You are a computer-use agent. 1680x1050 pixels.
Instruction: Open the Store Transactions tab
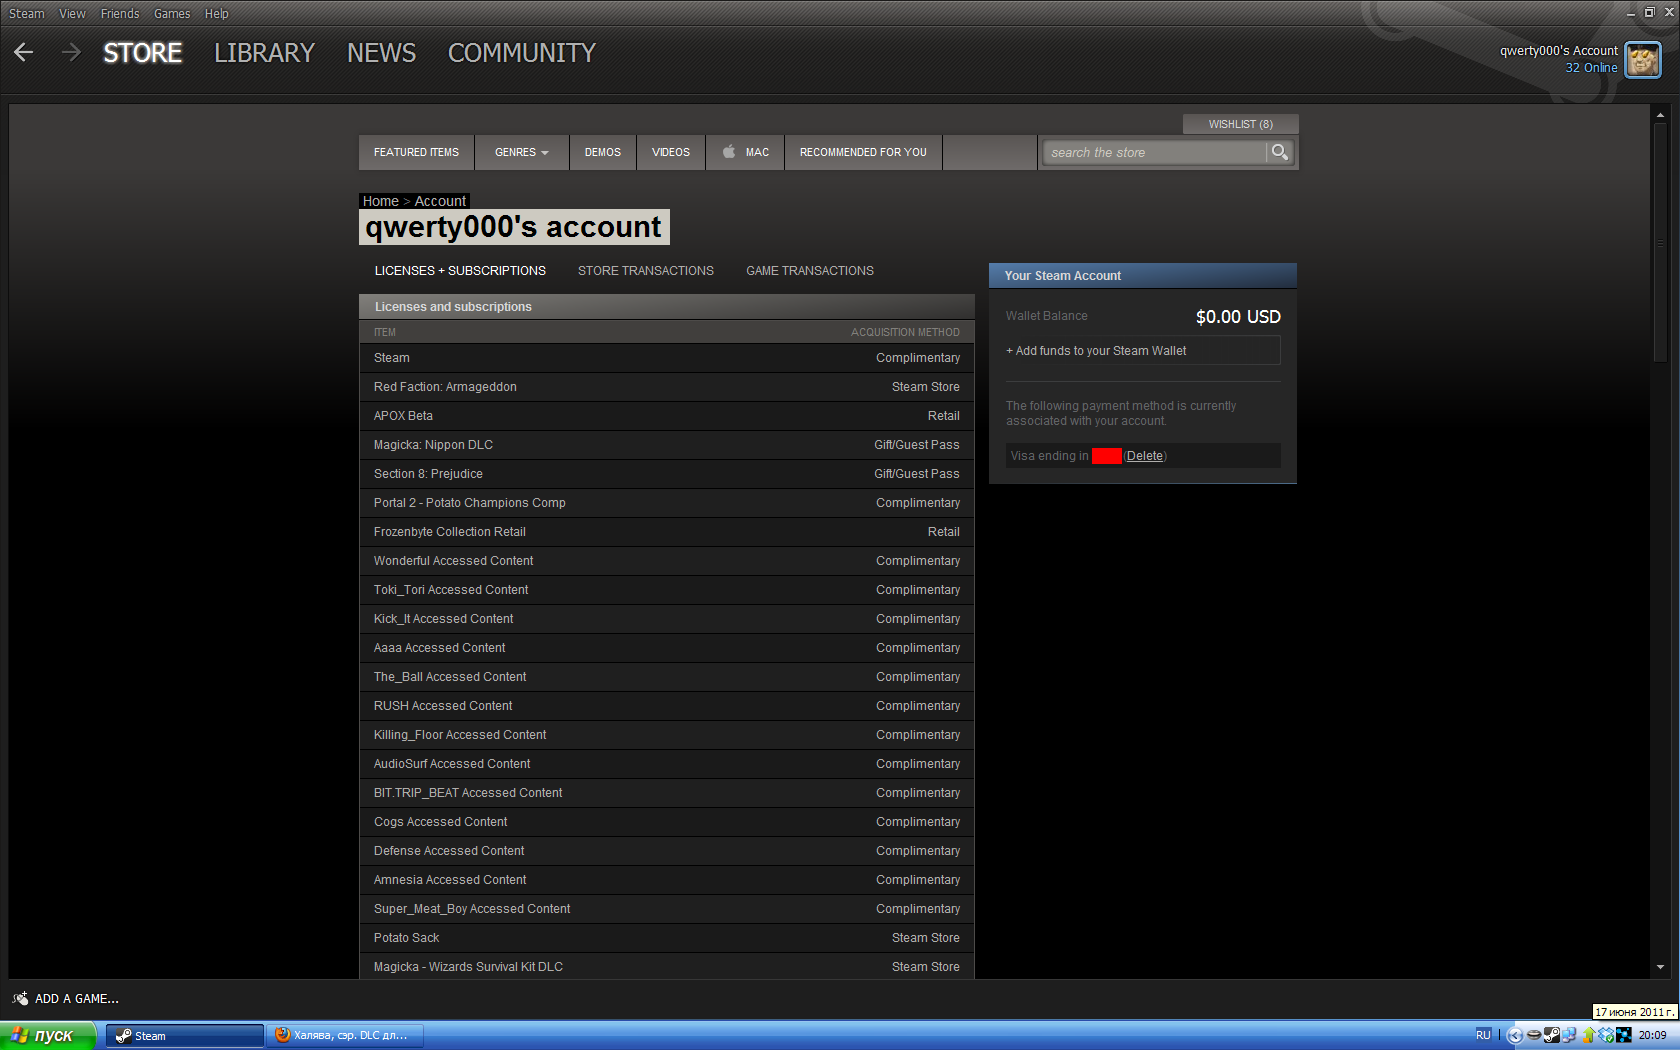pyautogui.click(x=646, y=271)
